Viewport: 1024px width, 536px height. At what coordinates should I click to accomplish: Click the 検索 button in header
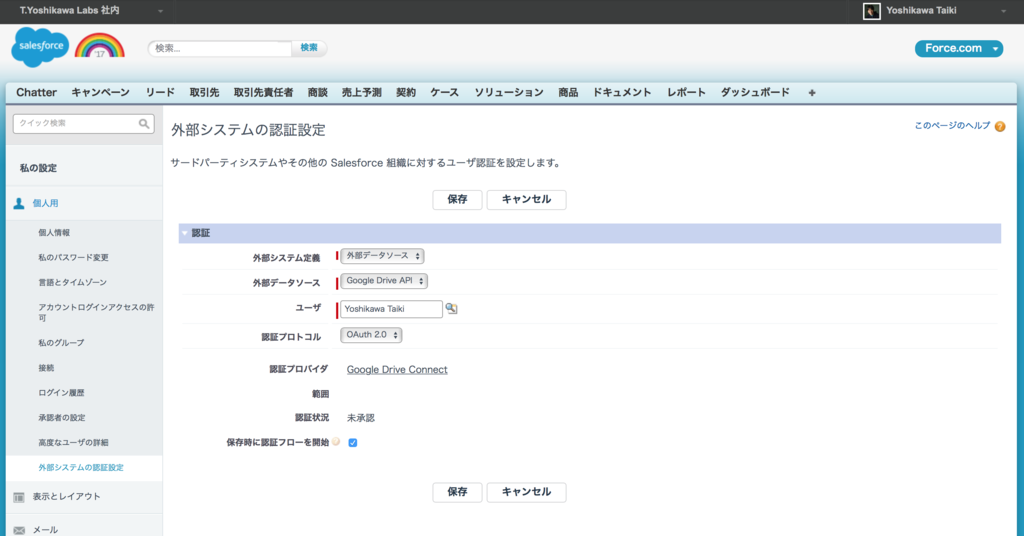pos(309,48)
